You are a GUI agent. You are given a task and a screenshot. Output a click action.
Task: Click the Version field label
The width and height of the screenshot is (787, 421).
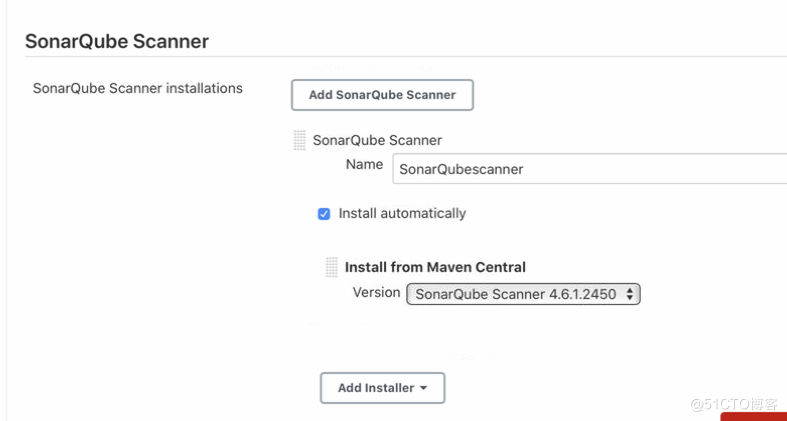point(376,293)
